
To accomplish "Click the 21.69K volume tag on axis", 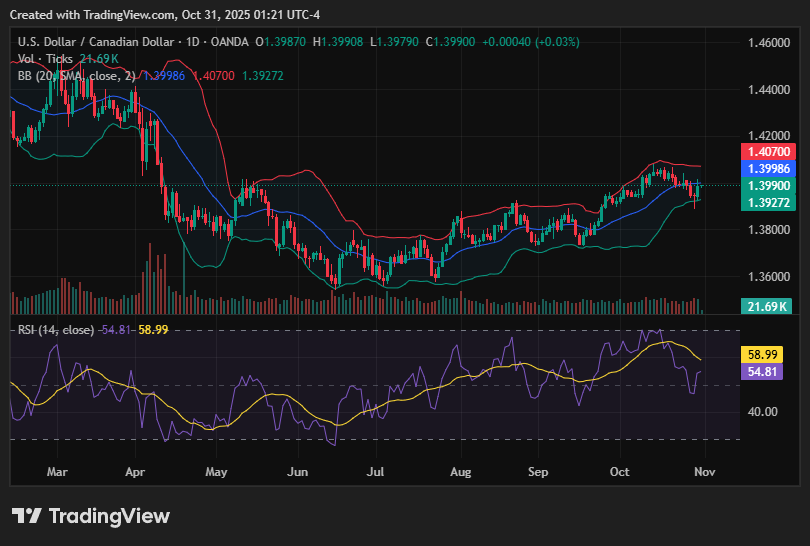I will 767,305.
